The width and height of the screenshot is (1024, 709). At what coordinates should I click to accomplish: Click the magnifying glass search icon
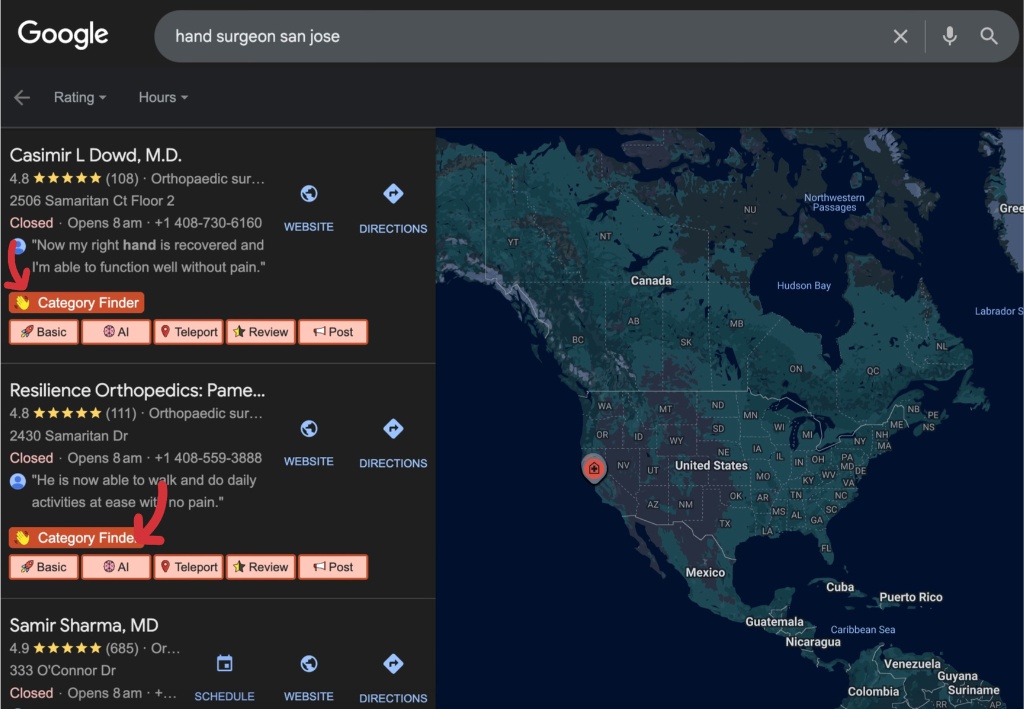(x=989, y=36)
